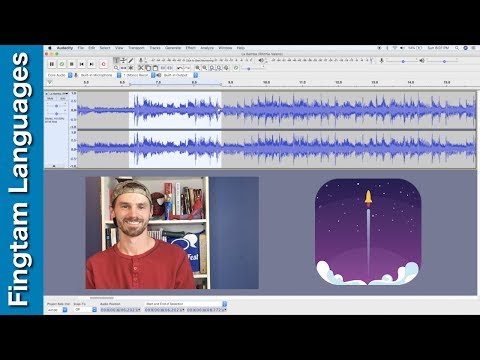Open the Analyze menu
The height and width of the screenshot is (360, 480).
pyautogui.click(x=207, y=48)
